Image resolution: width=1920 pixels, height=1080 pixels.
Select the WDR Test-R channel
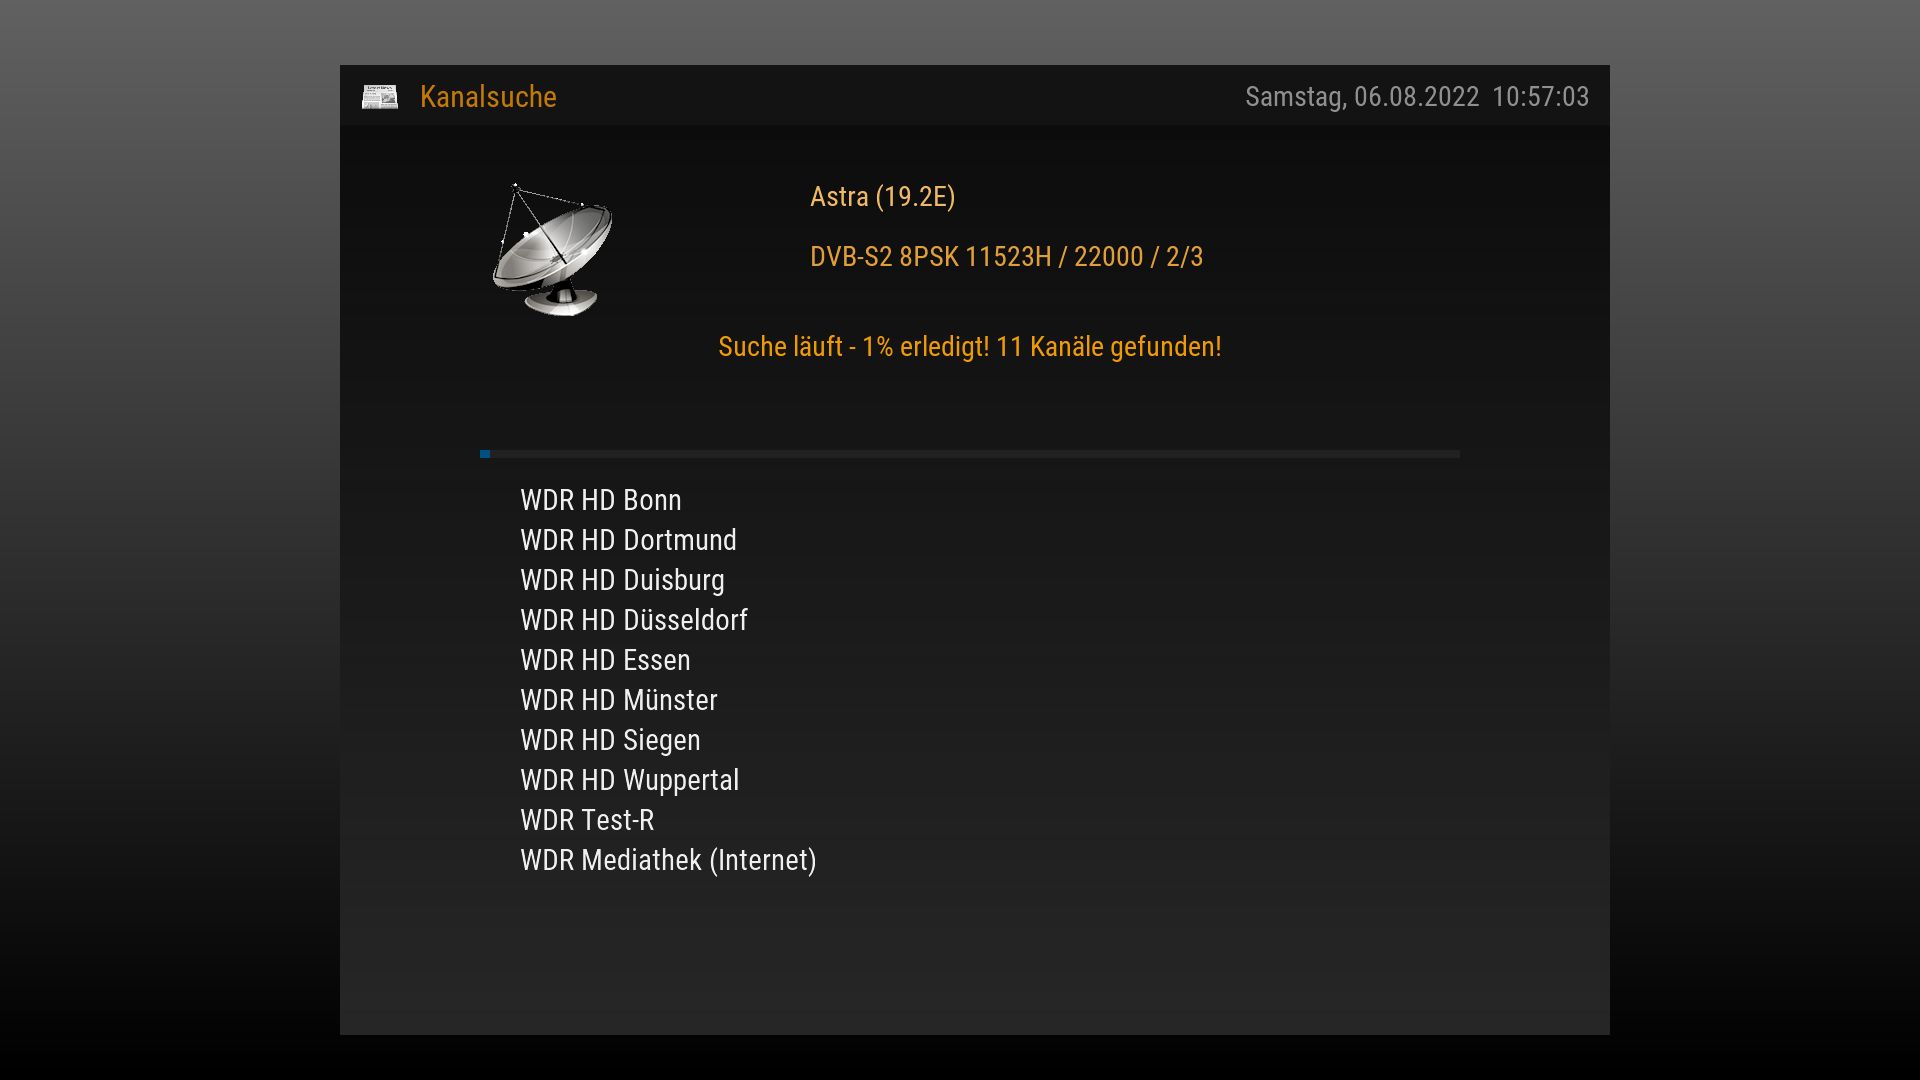coord(587,820)
